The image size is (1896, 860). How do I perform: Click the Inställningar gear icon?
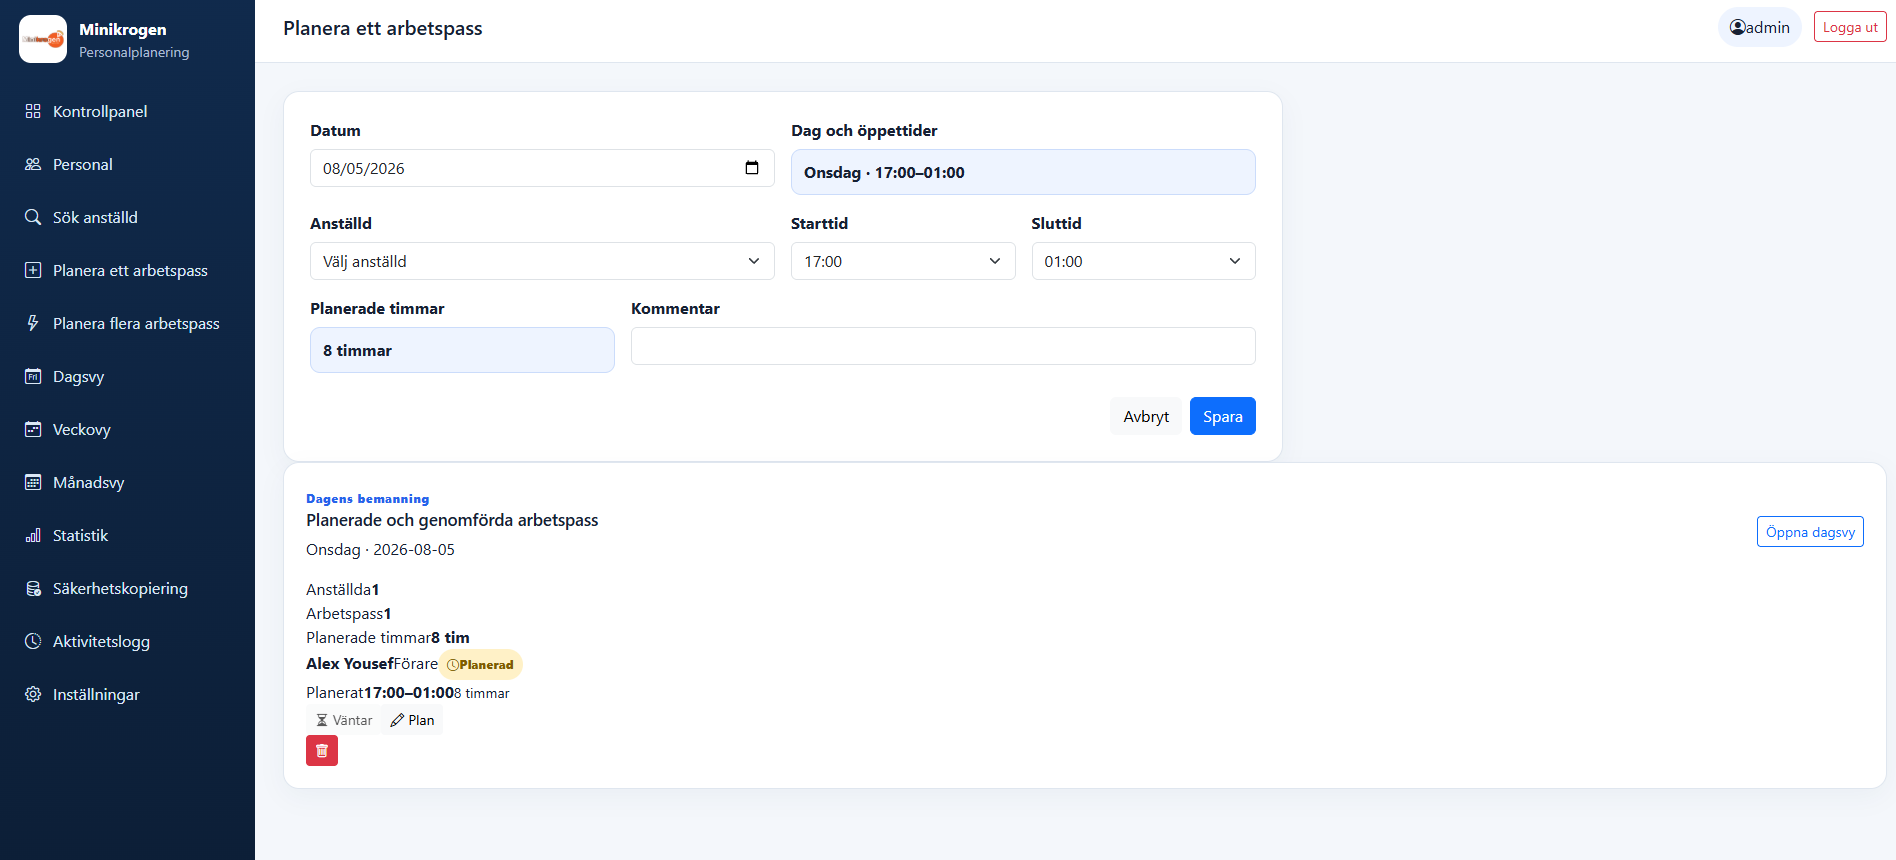(x=33, y=694)
